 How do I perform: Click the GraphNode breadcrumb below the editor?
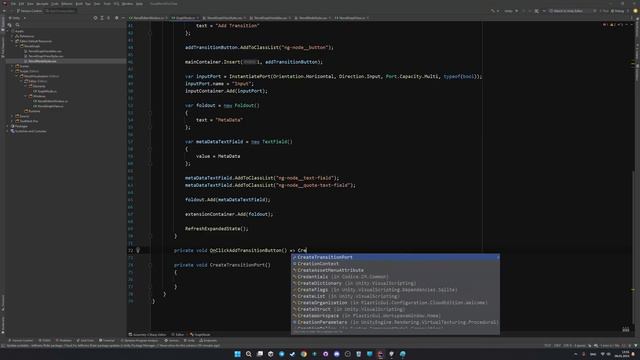(x=200, y=335)
